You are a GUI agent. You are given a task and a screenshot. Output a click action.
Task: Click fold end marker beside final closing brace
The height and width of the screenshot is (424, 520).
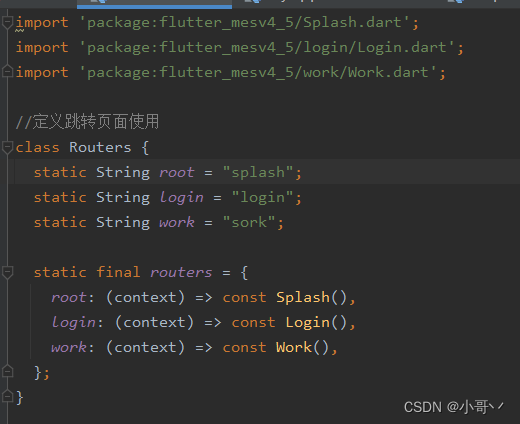pyautogui.click(x=7, y=396)
